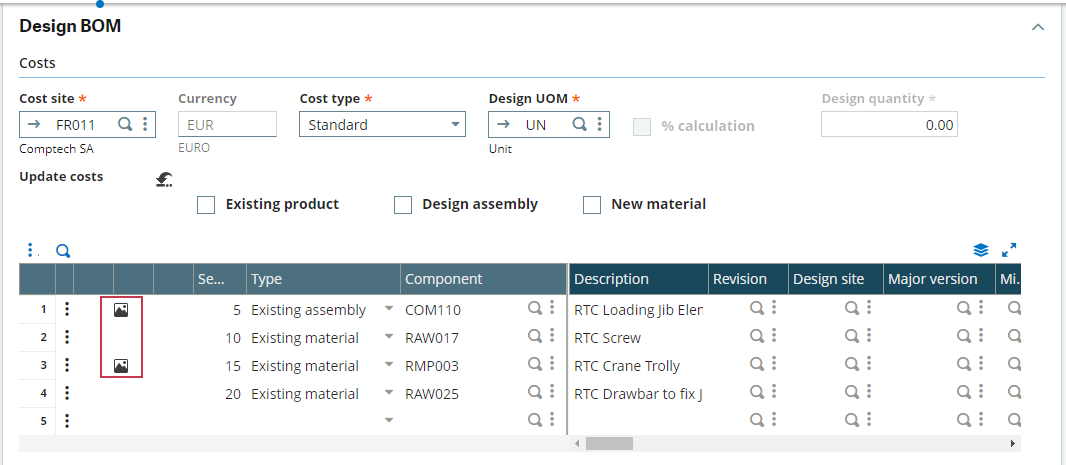Open Type dropdown for RAW017 row

(389, 337)
